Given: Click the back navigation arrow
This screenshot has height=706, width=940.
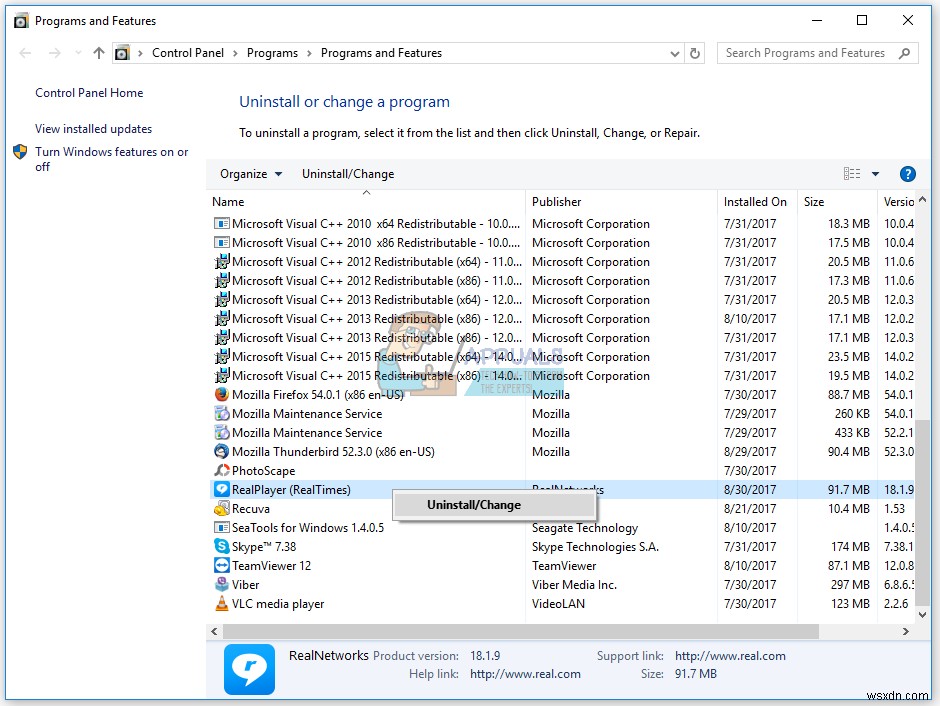Looking at the screenshot, I should click(x=25, y=53).
